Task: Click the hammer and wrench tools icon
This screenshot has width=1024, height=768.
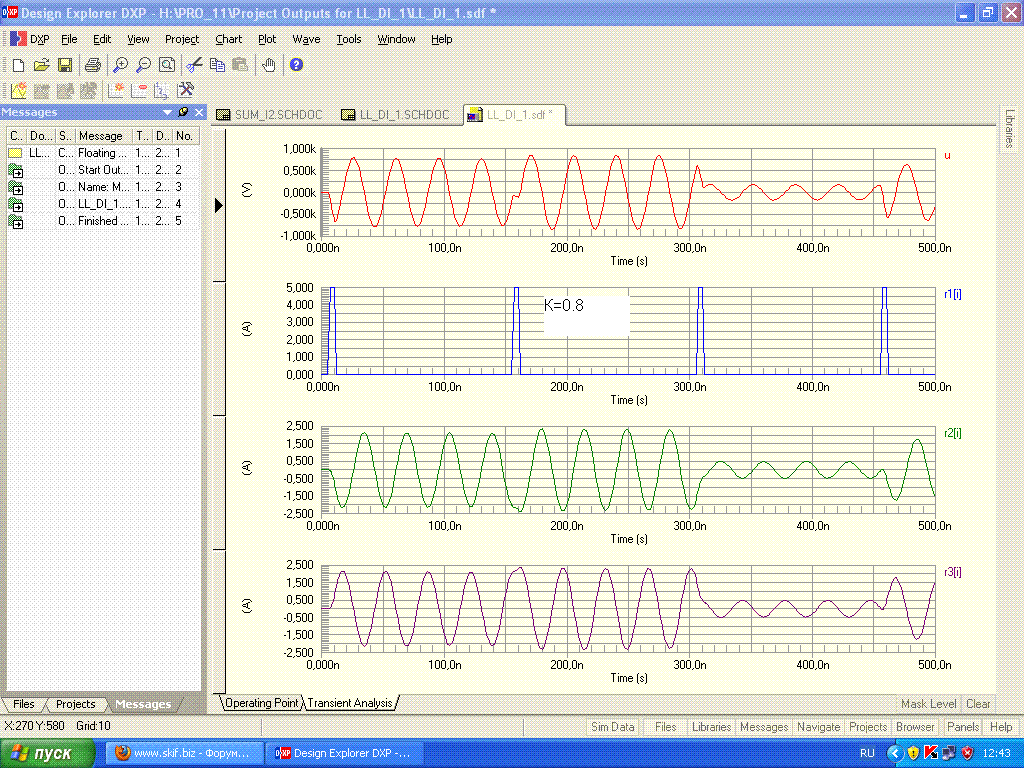Action: tap(185, 90)
